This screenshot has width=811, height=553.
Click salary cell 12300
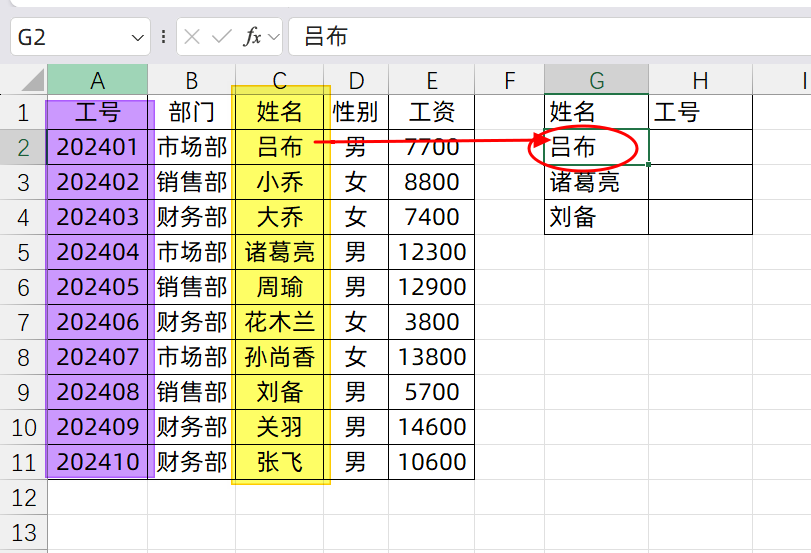tap(431, 252)
